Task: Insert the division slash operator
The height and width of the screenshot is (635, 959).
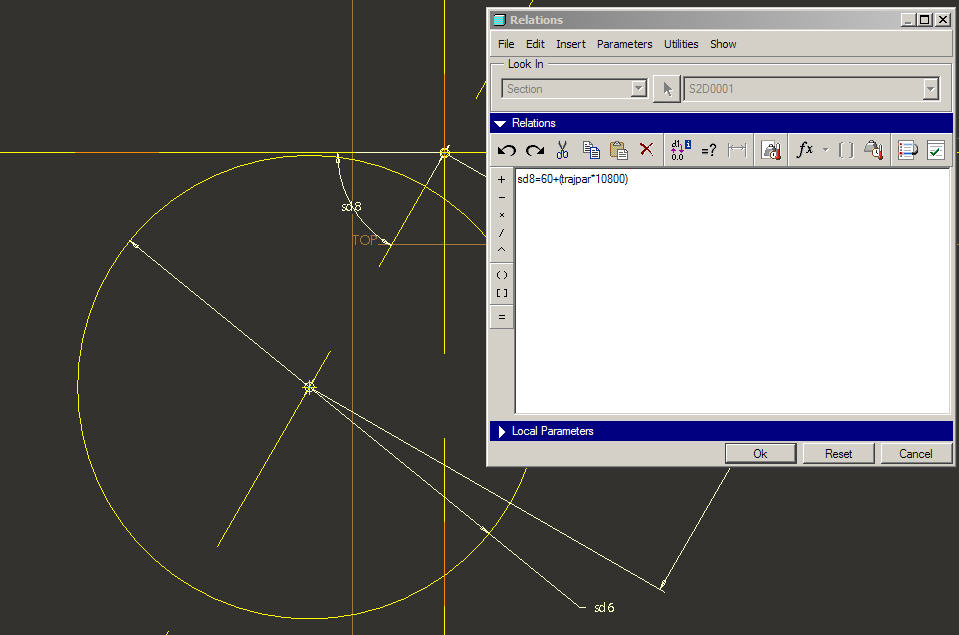Action: point(502,232)
